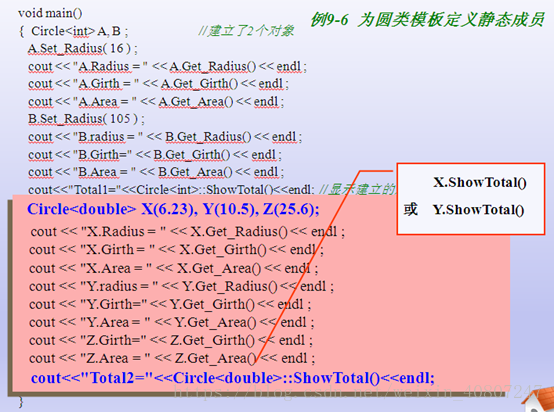554x412 pixels.
Task: Click the 'Y.radius =' cout line
Action: [182, 286]
